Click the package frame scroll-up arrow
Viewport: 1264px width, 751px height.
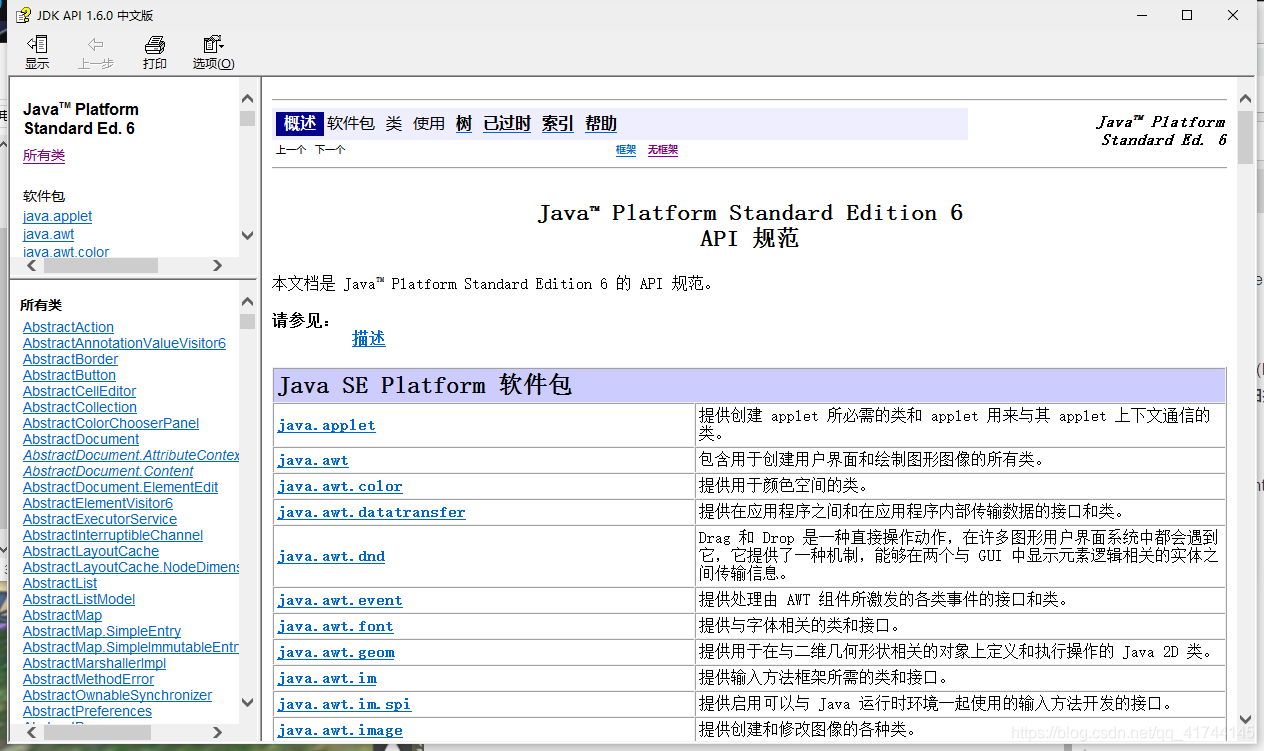(247, 98)
